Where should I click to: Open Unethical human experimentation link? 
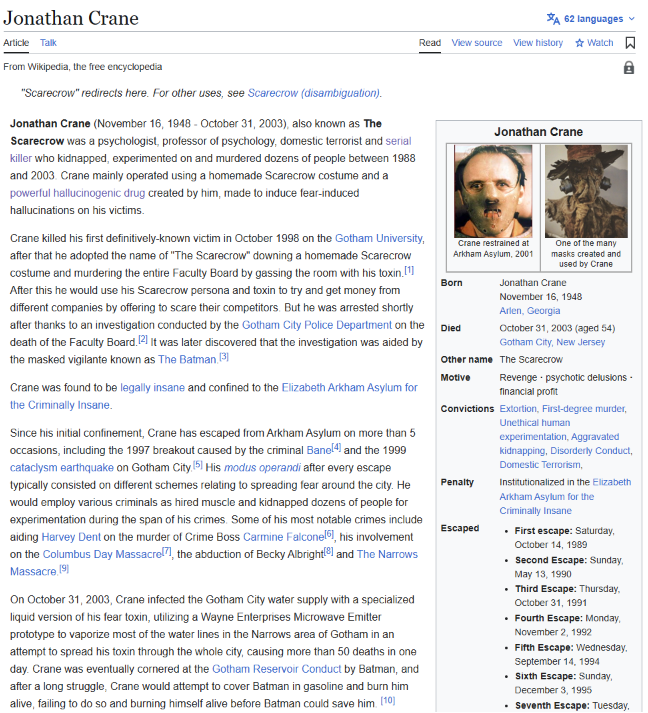(534, 430)
